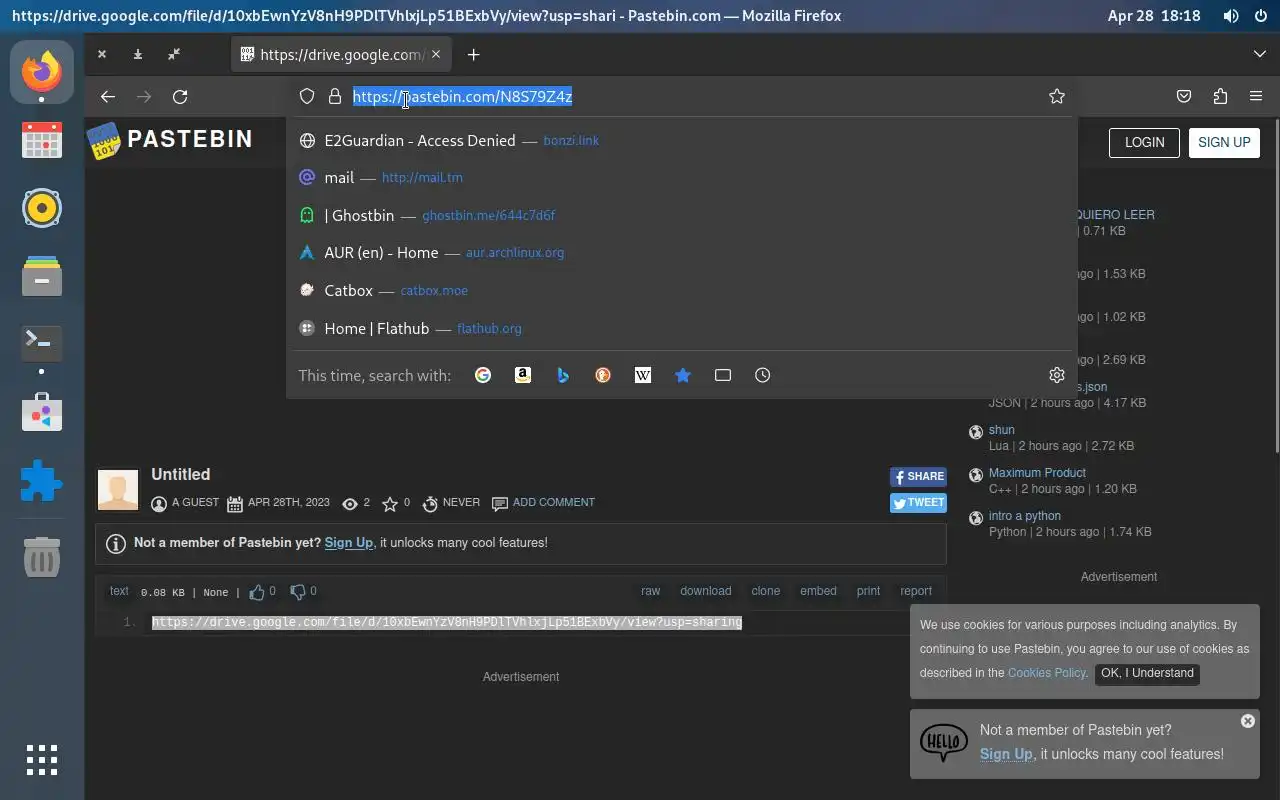1280x800 pixels.
Task: Report this paste
Action: coord(916,591)
